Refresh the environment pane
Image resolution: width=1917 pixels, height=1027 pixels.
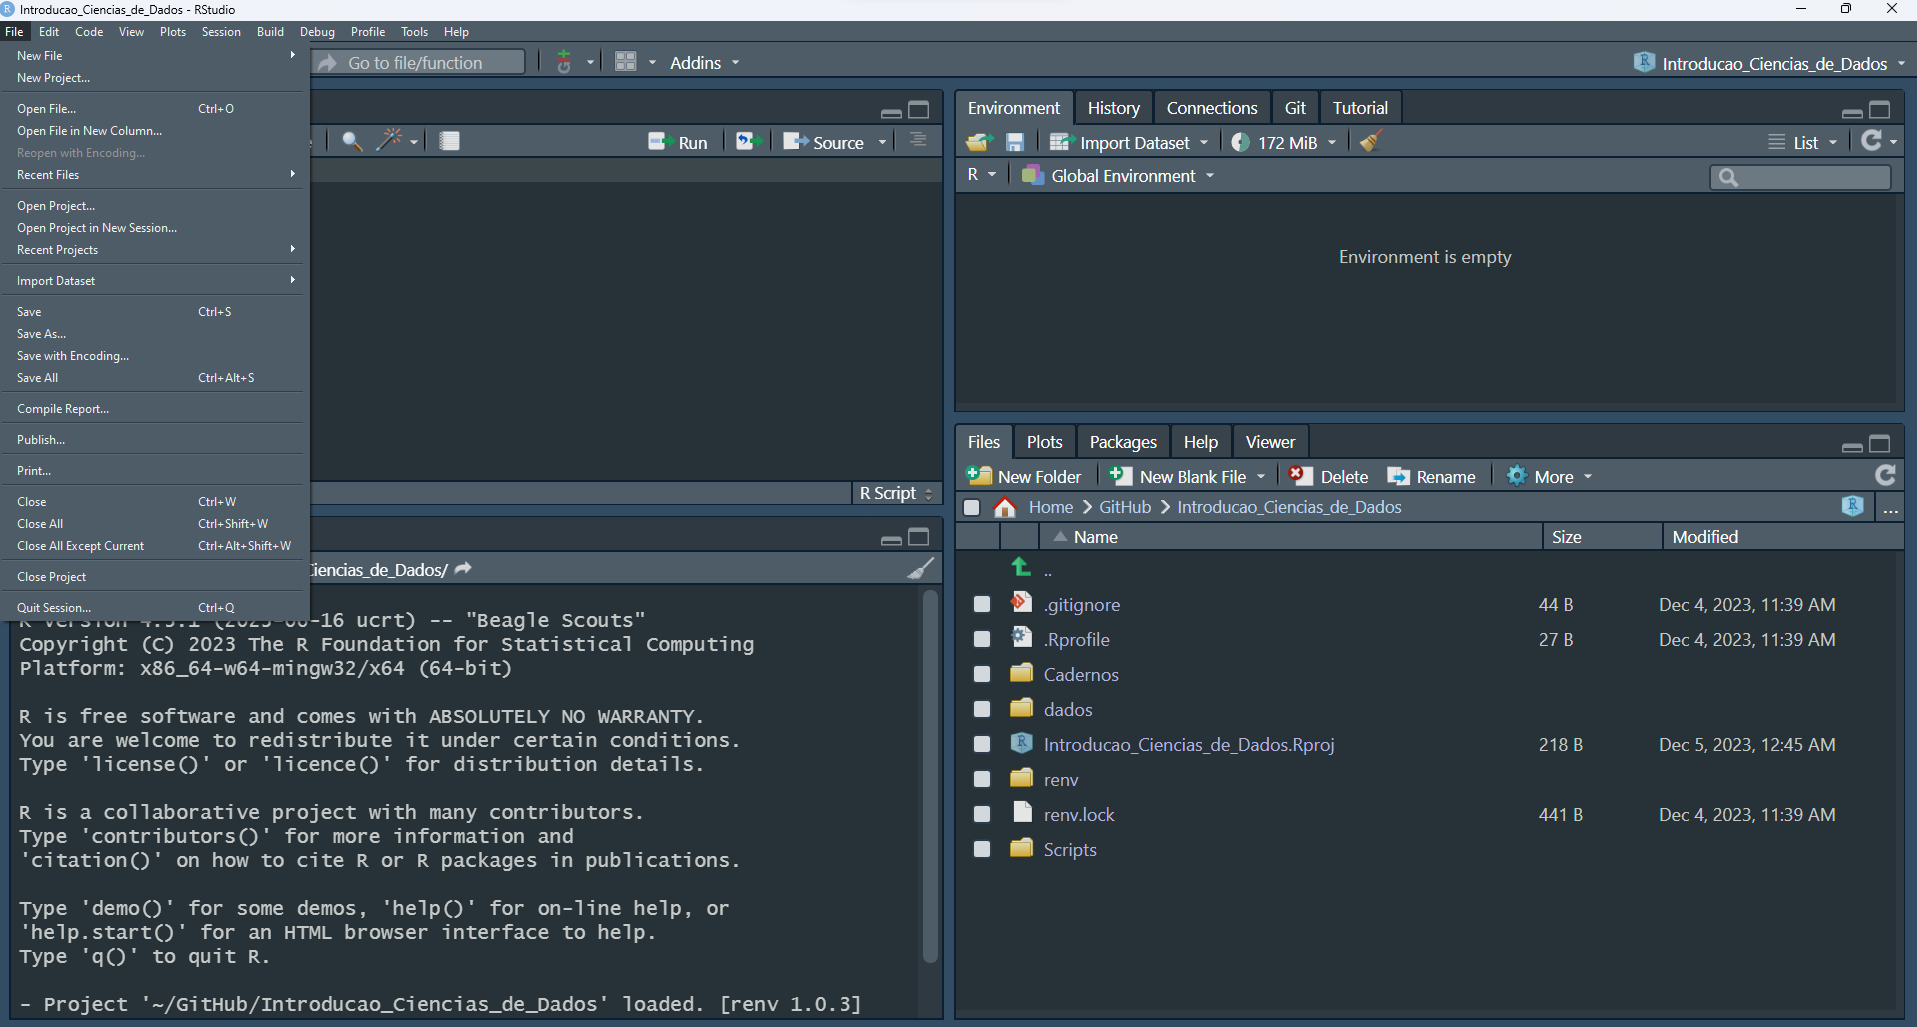click(1872, 141)
